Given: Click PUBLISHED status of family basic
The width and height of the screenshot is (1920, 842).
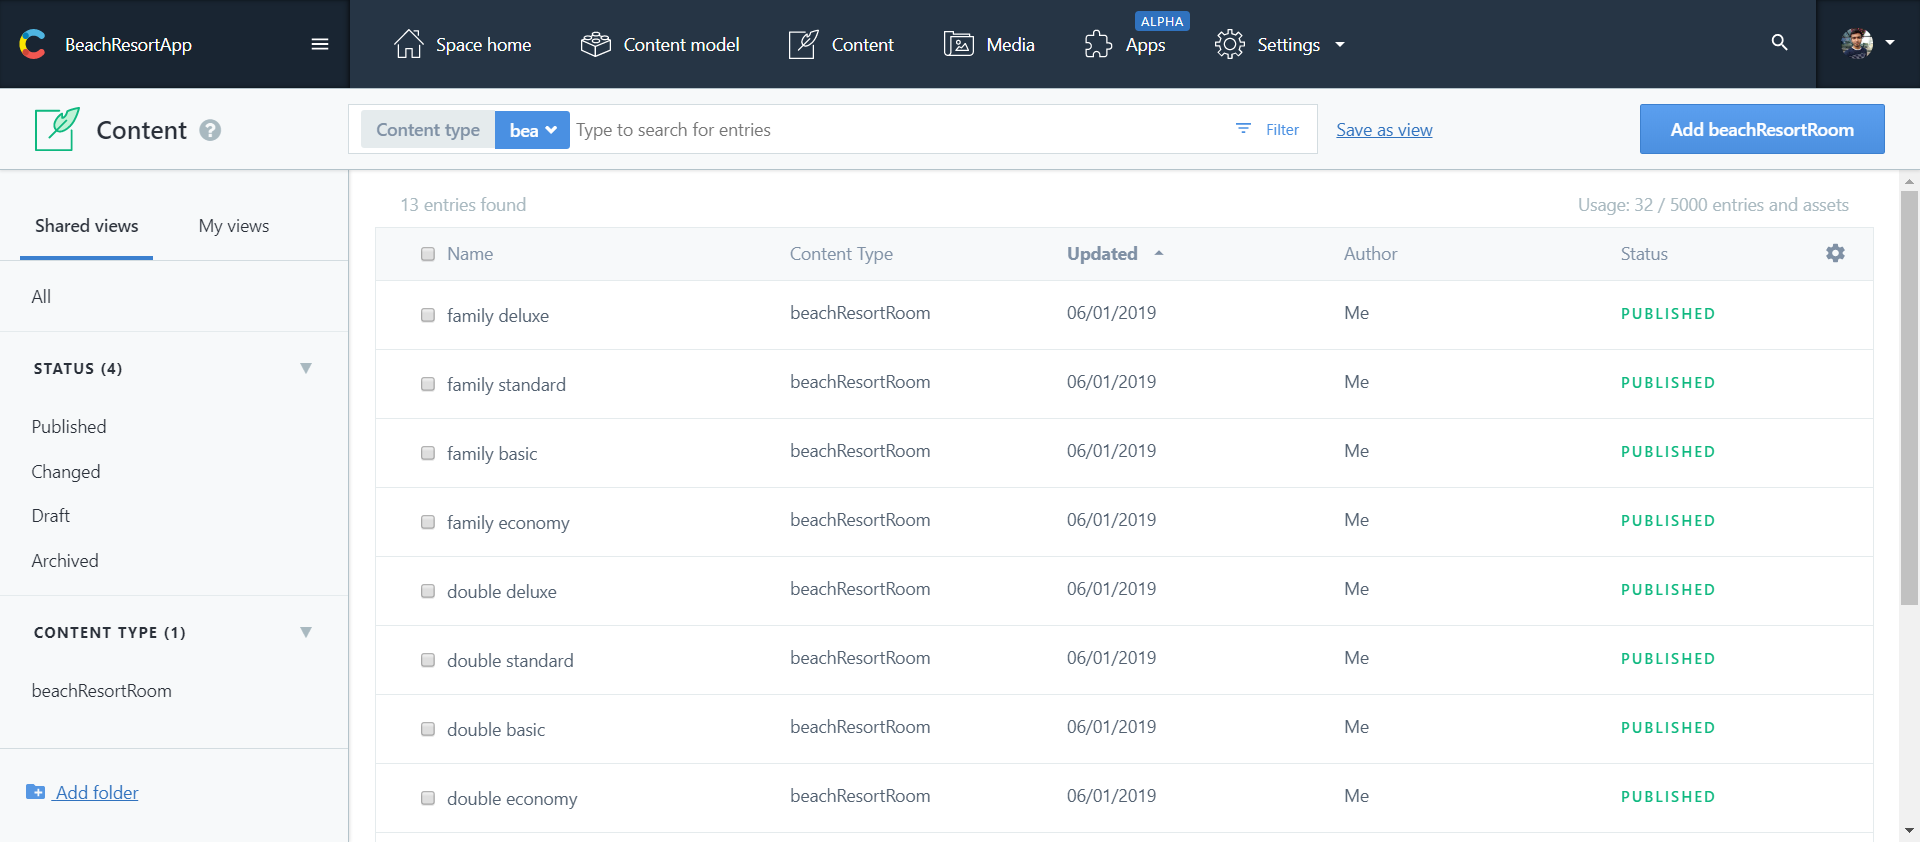Looking at the screenshot, I should (1668, 452).
